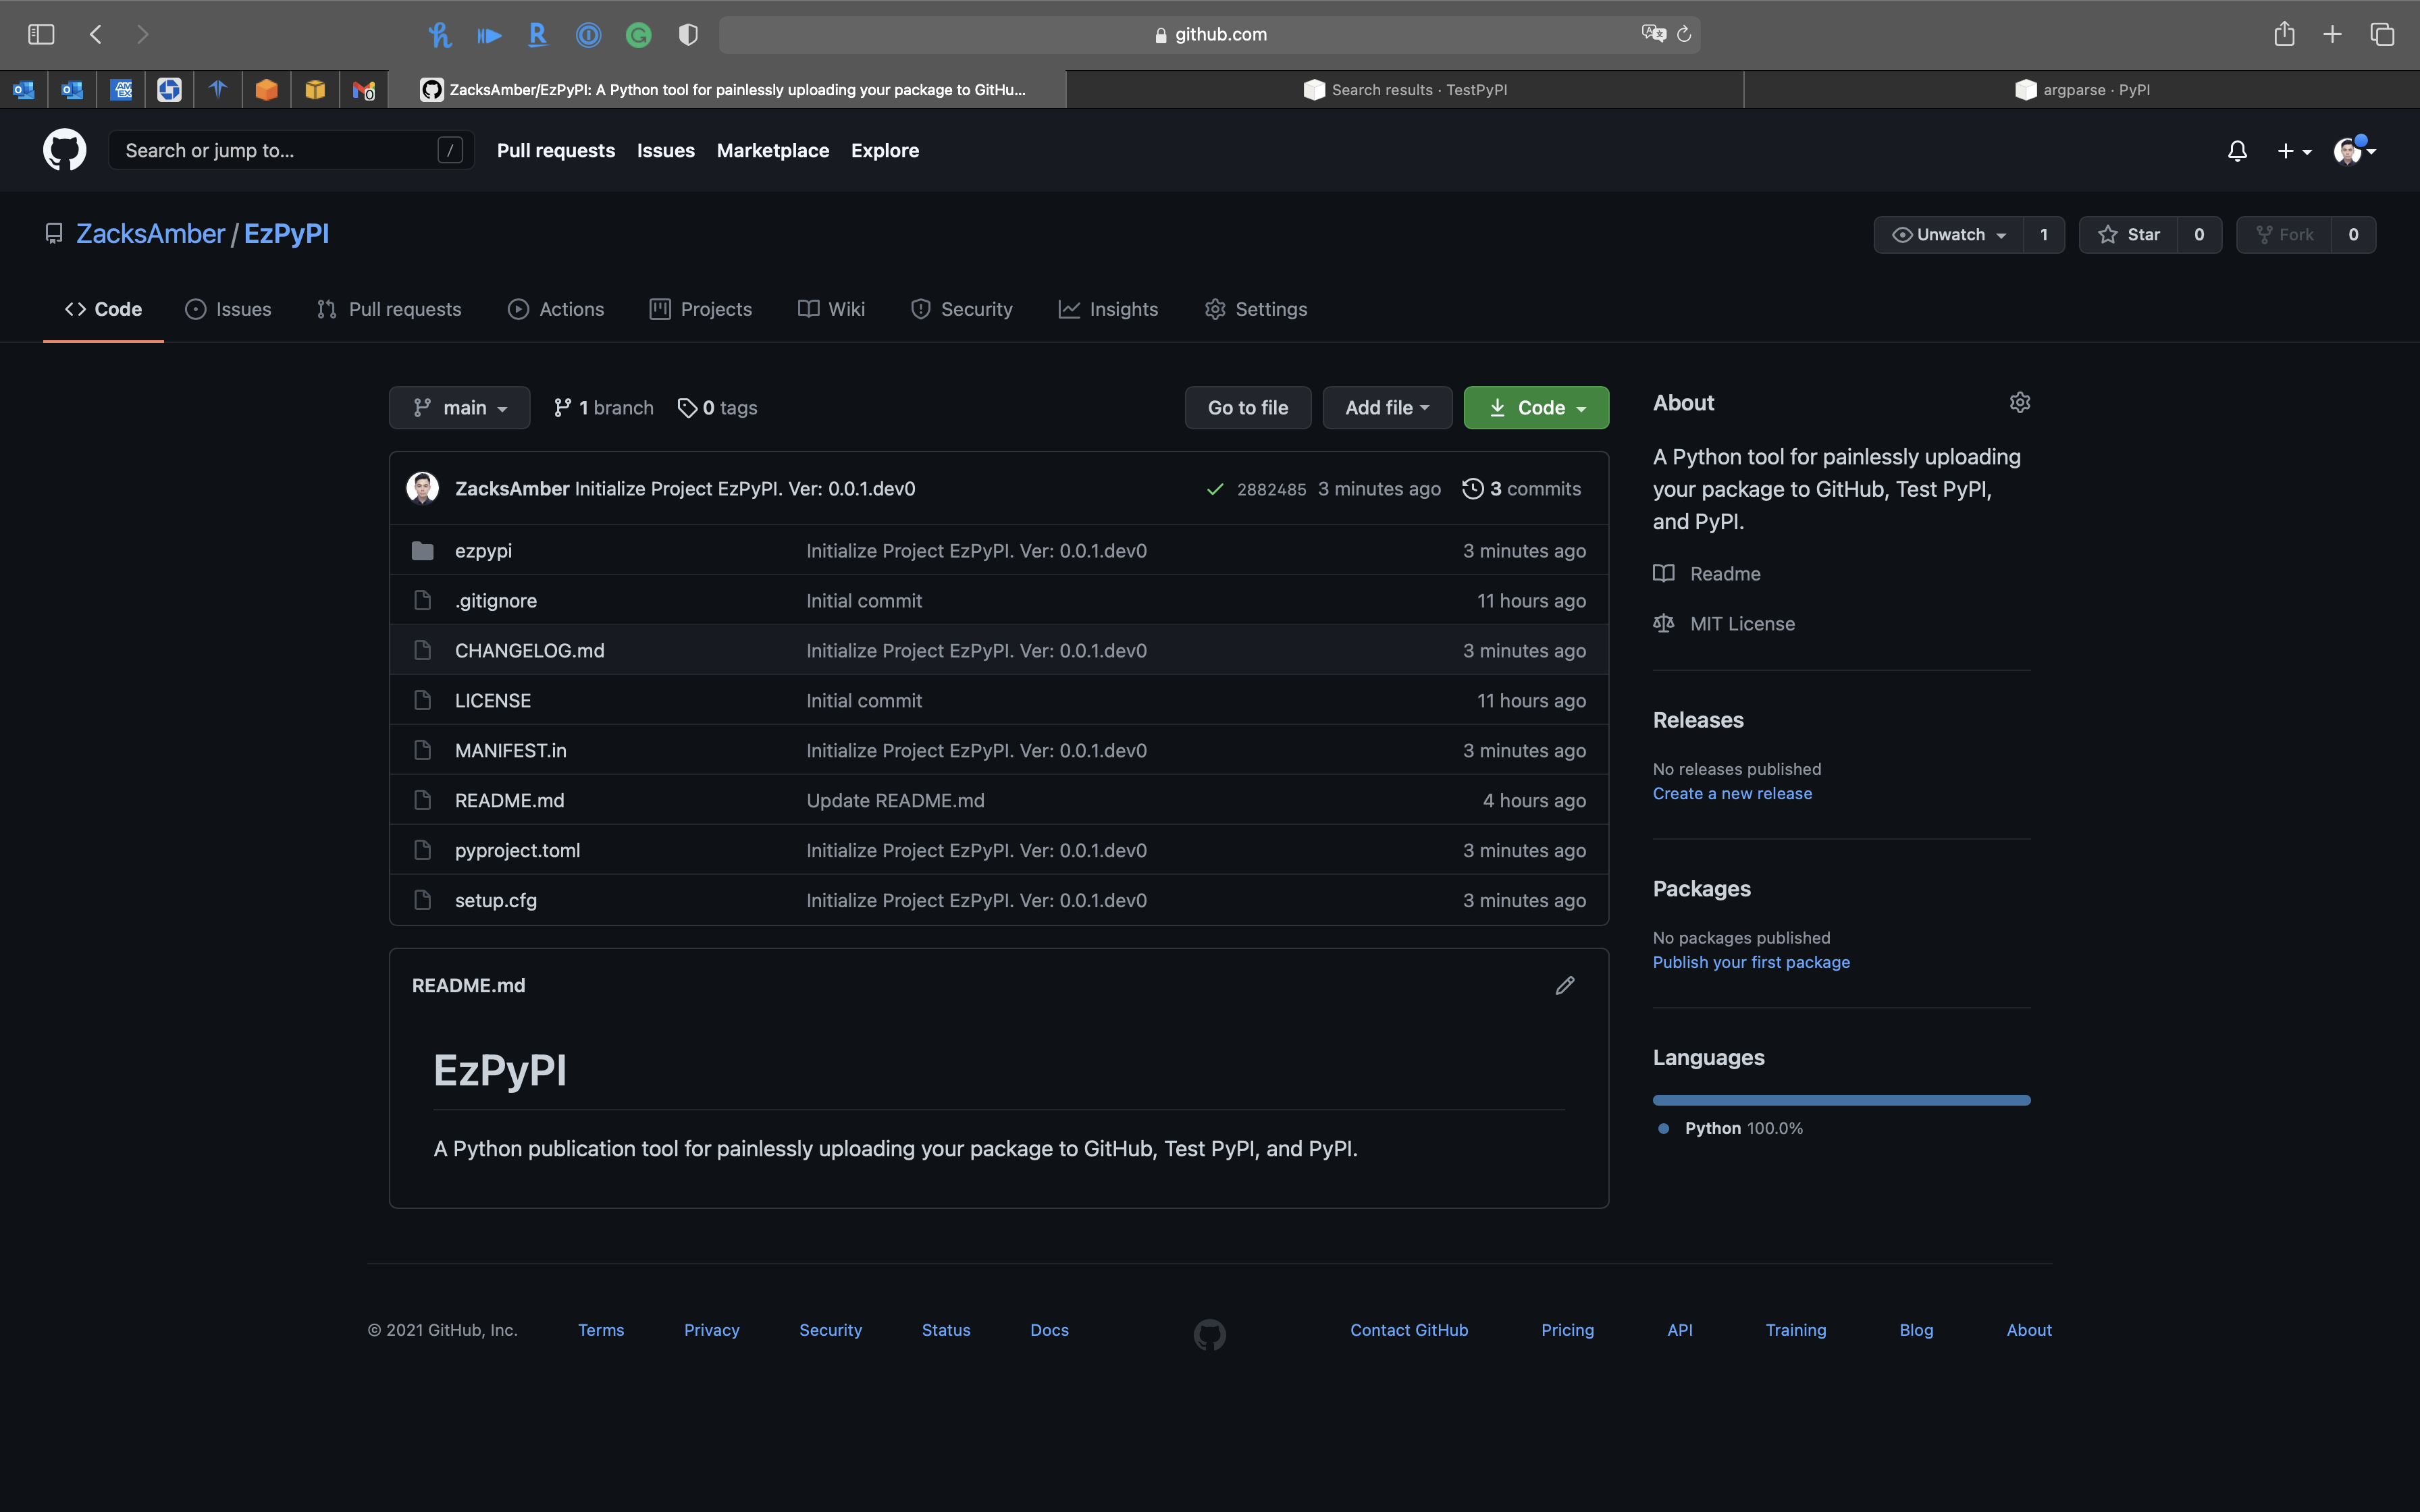2420x1512 pixels.
Task: Click the Python language bar
Action: pos(1841,1100)
